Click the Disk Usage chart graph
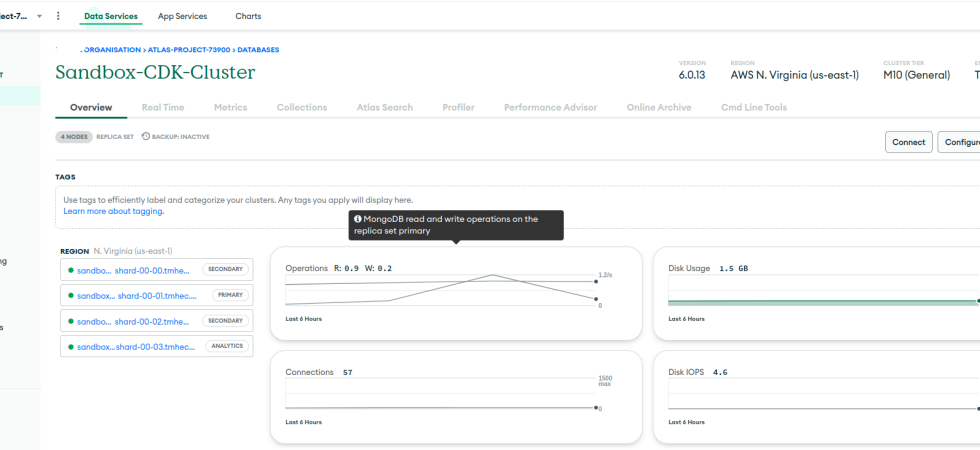The image size is (980, 450). point(824,291)
